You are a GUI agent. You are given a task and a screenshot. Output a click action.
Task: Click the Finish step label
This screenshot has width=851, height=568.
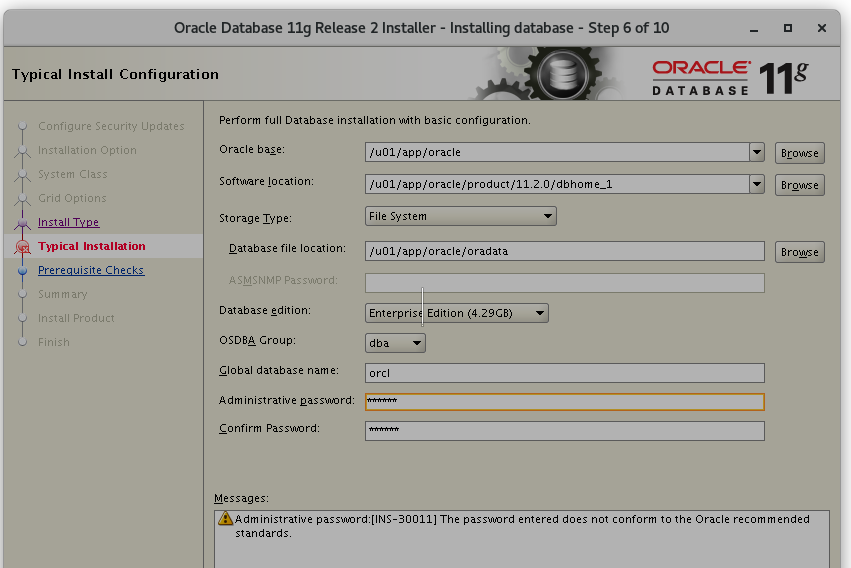tap(54, 342)
